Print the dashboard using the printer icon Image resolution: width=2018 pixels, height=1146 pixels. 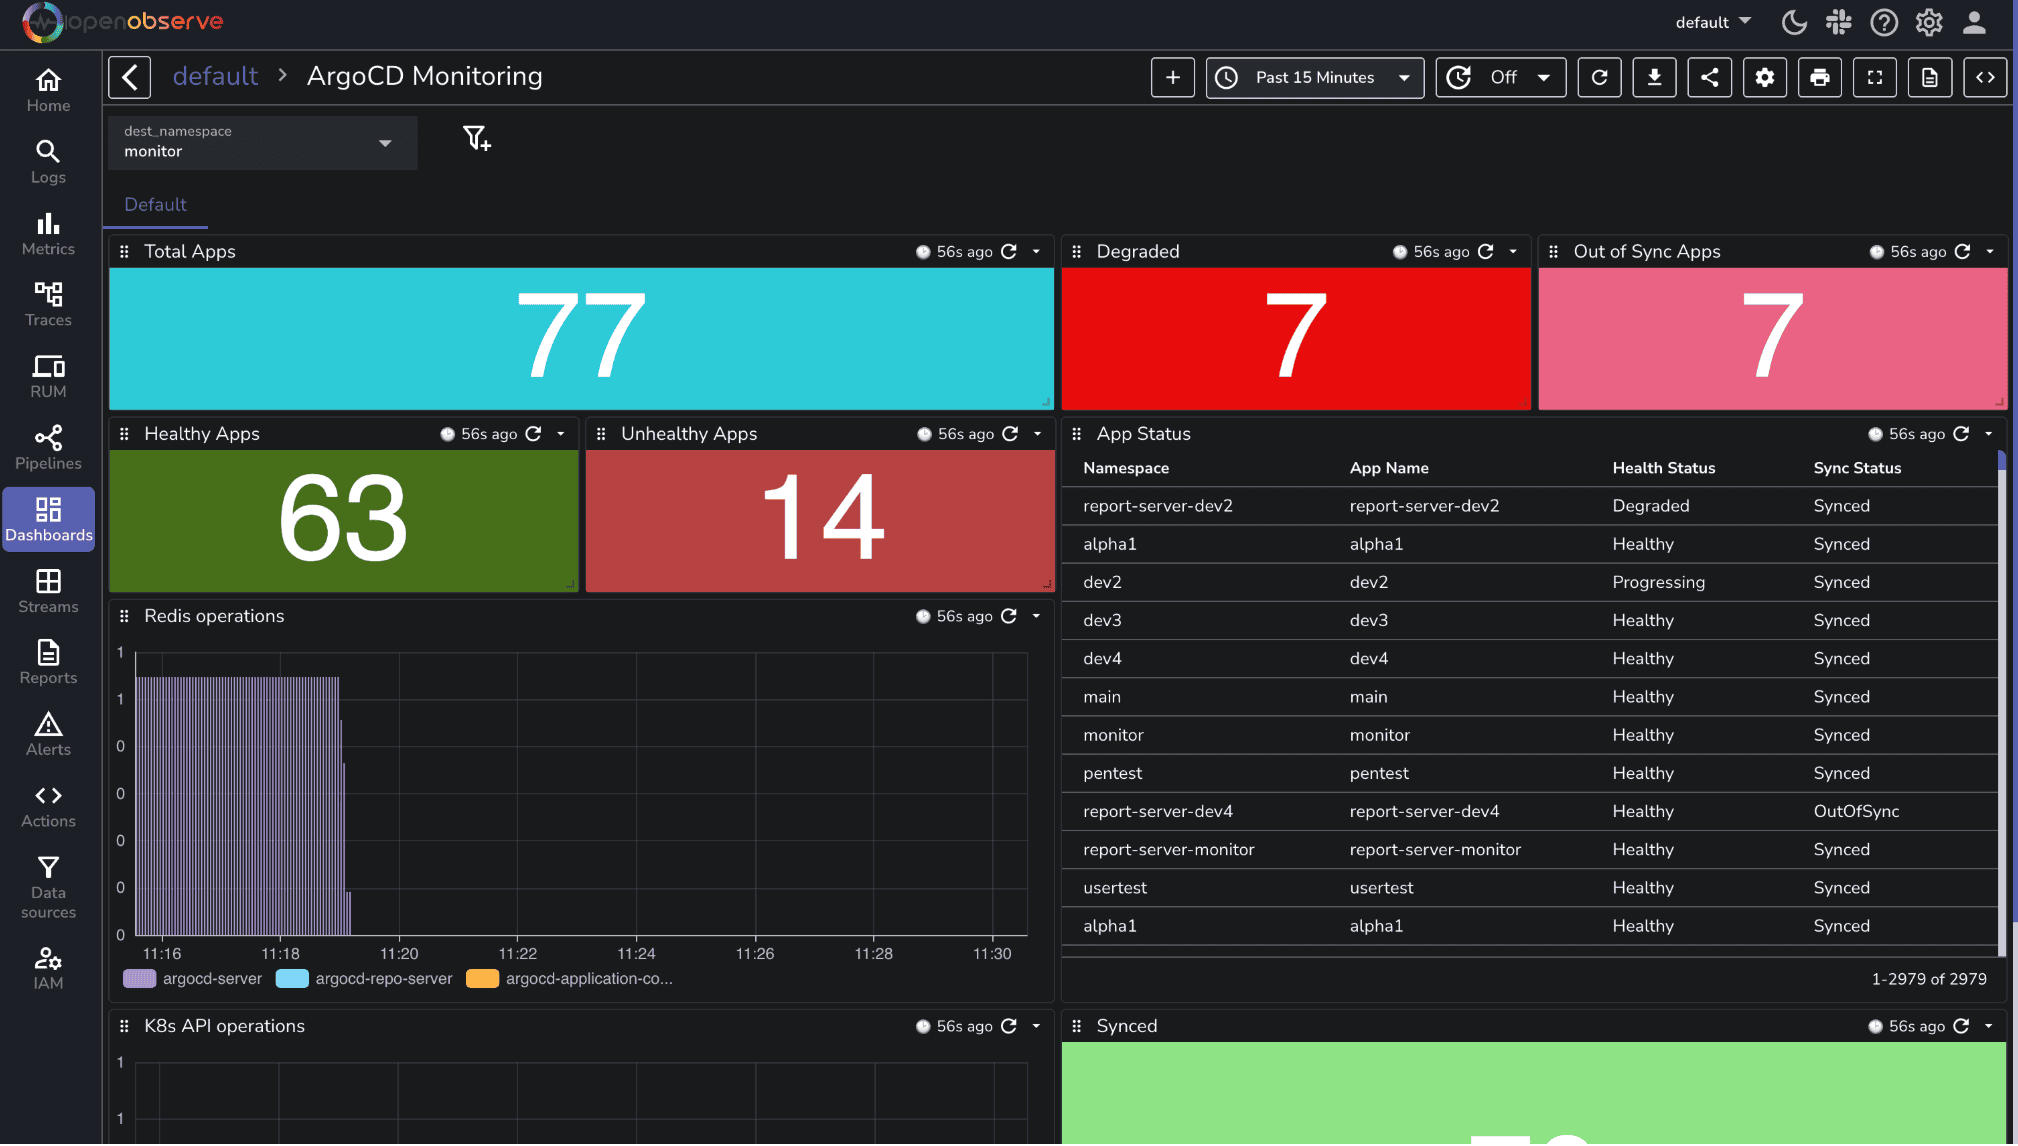pyautogui.click(x=1820, y=77)
